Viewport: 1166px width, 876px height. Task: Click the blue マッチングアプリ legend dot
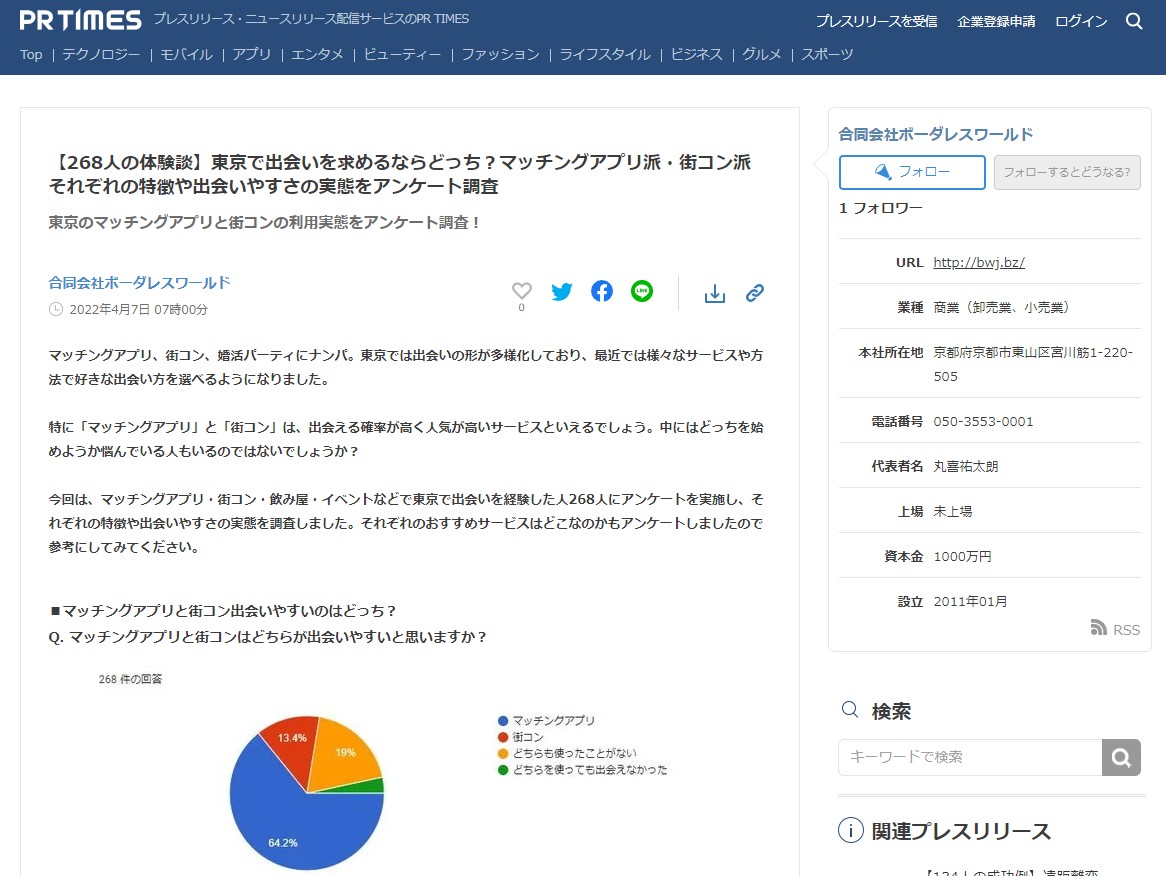pos(503,721)
